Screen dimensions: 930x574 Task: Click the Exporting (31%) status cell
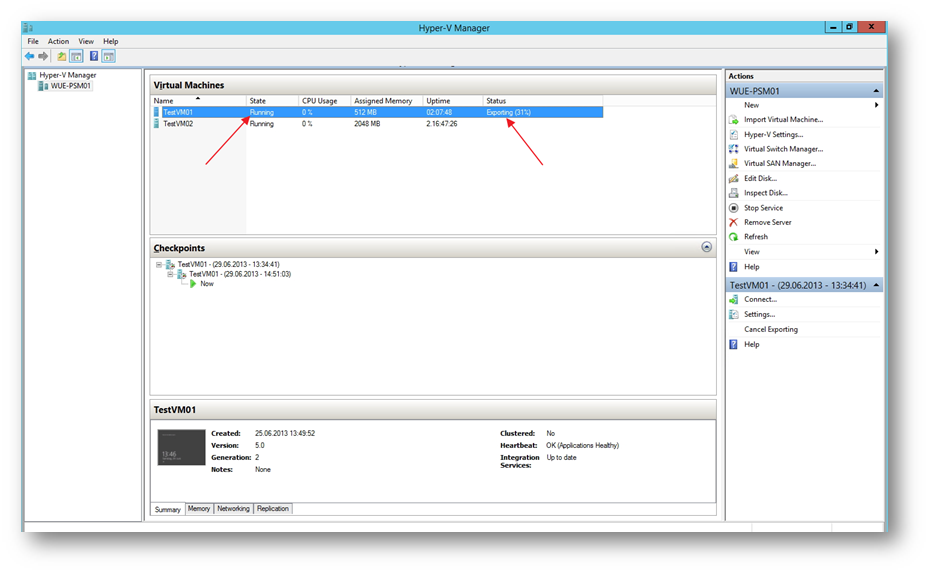pyautogui.click(x=508, y=112)
